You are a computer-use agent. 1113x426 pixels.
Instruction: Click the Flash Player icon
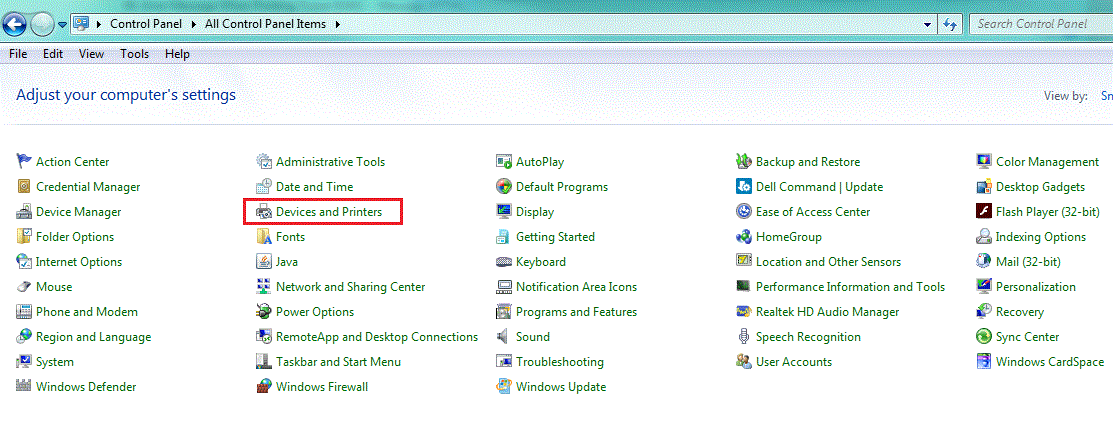(984, 212)
